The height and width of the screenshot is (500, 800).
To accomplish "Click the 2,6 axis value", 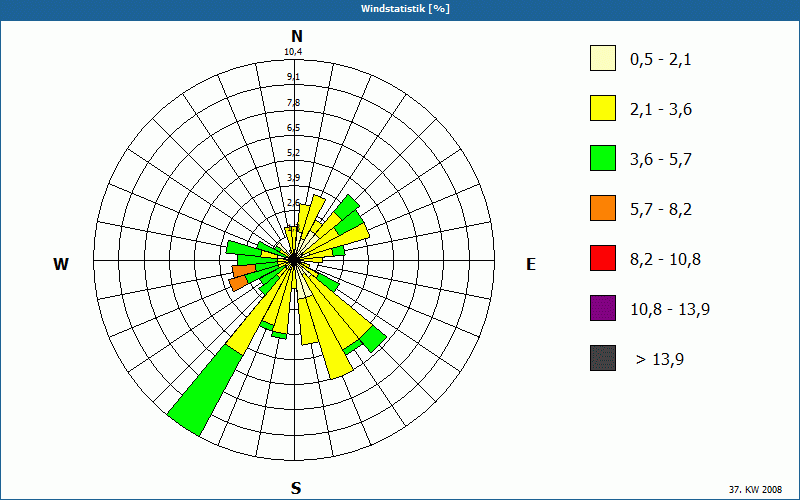I will 293,203.
